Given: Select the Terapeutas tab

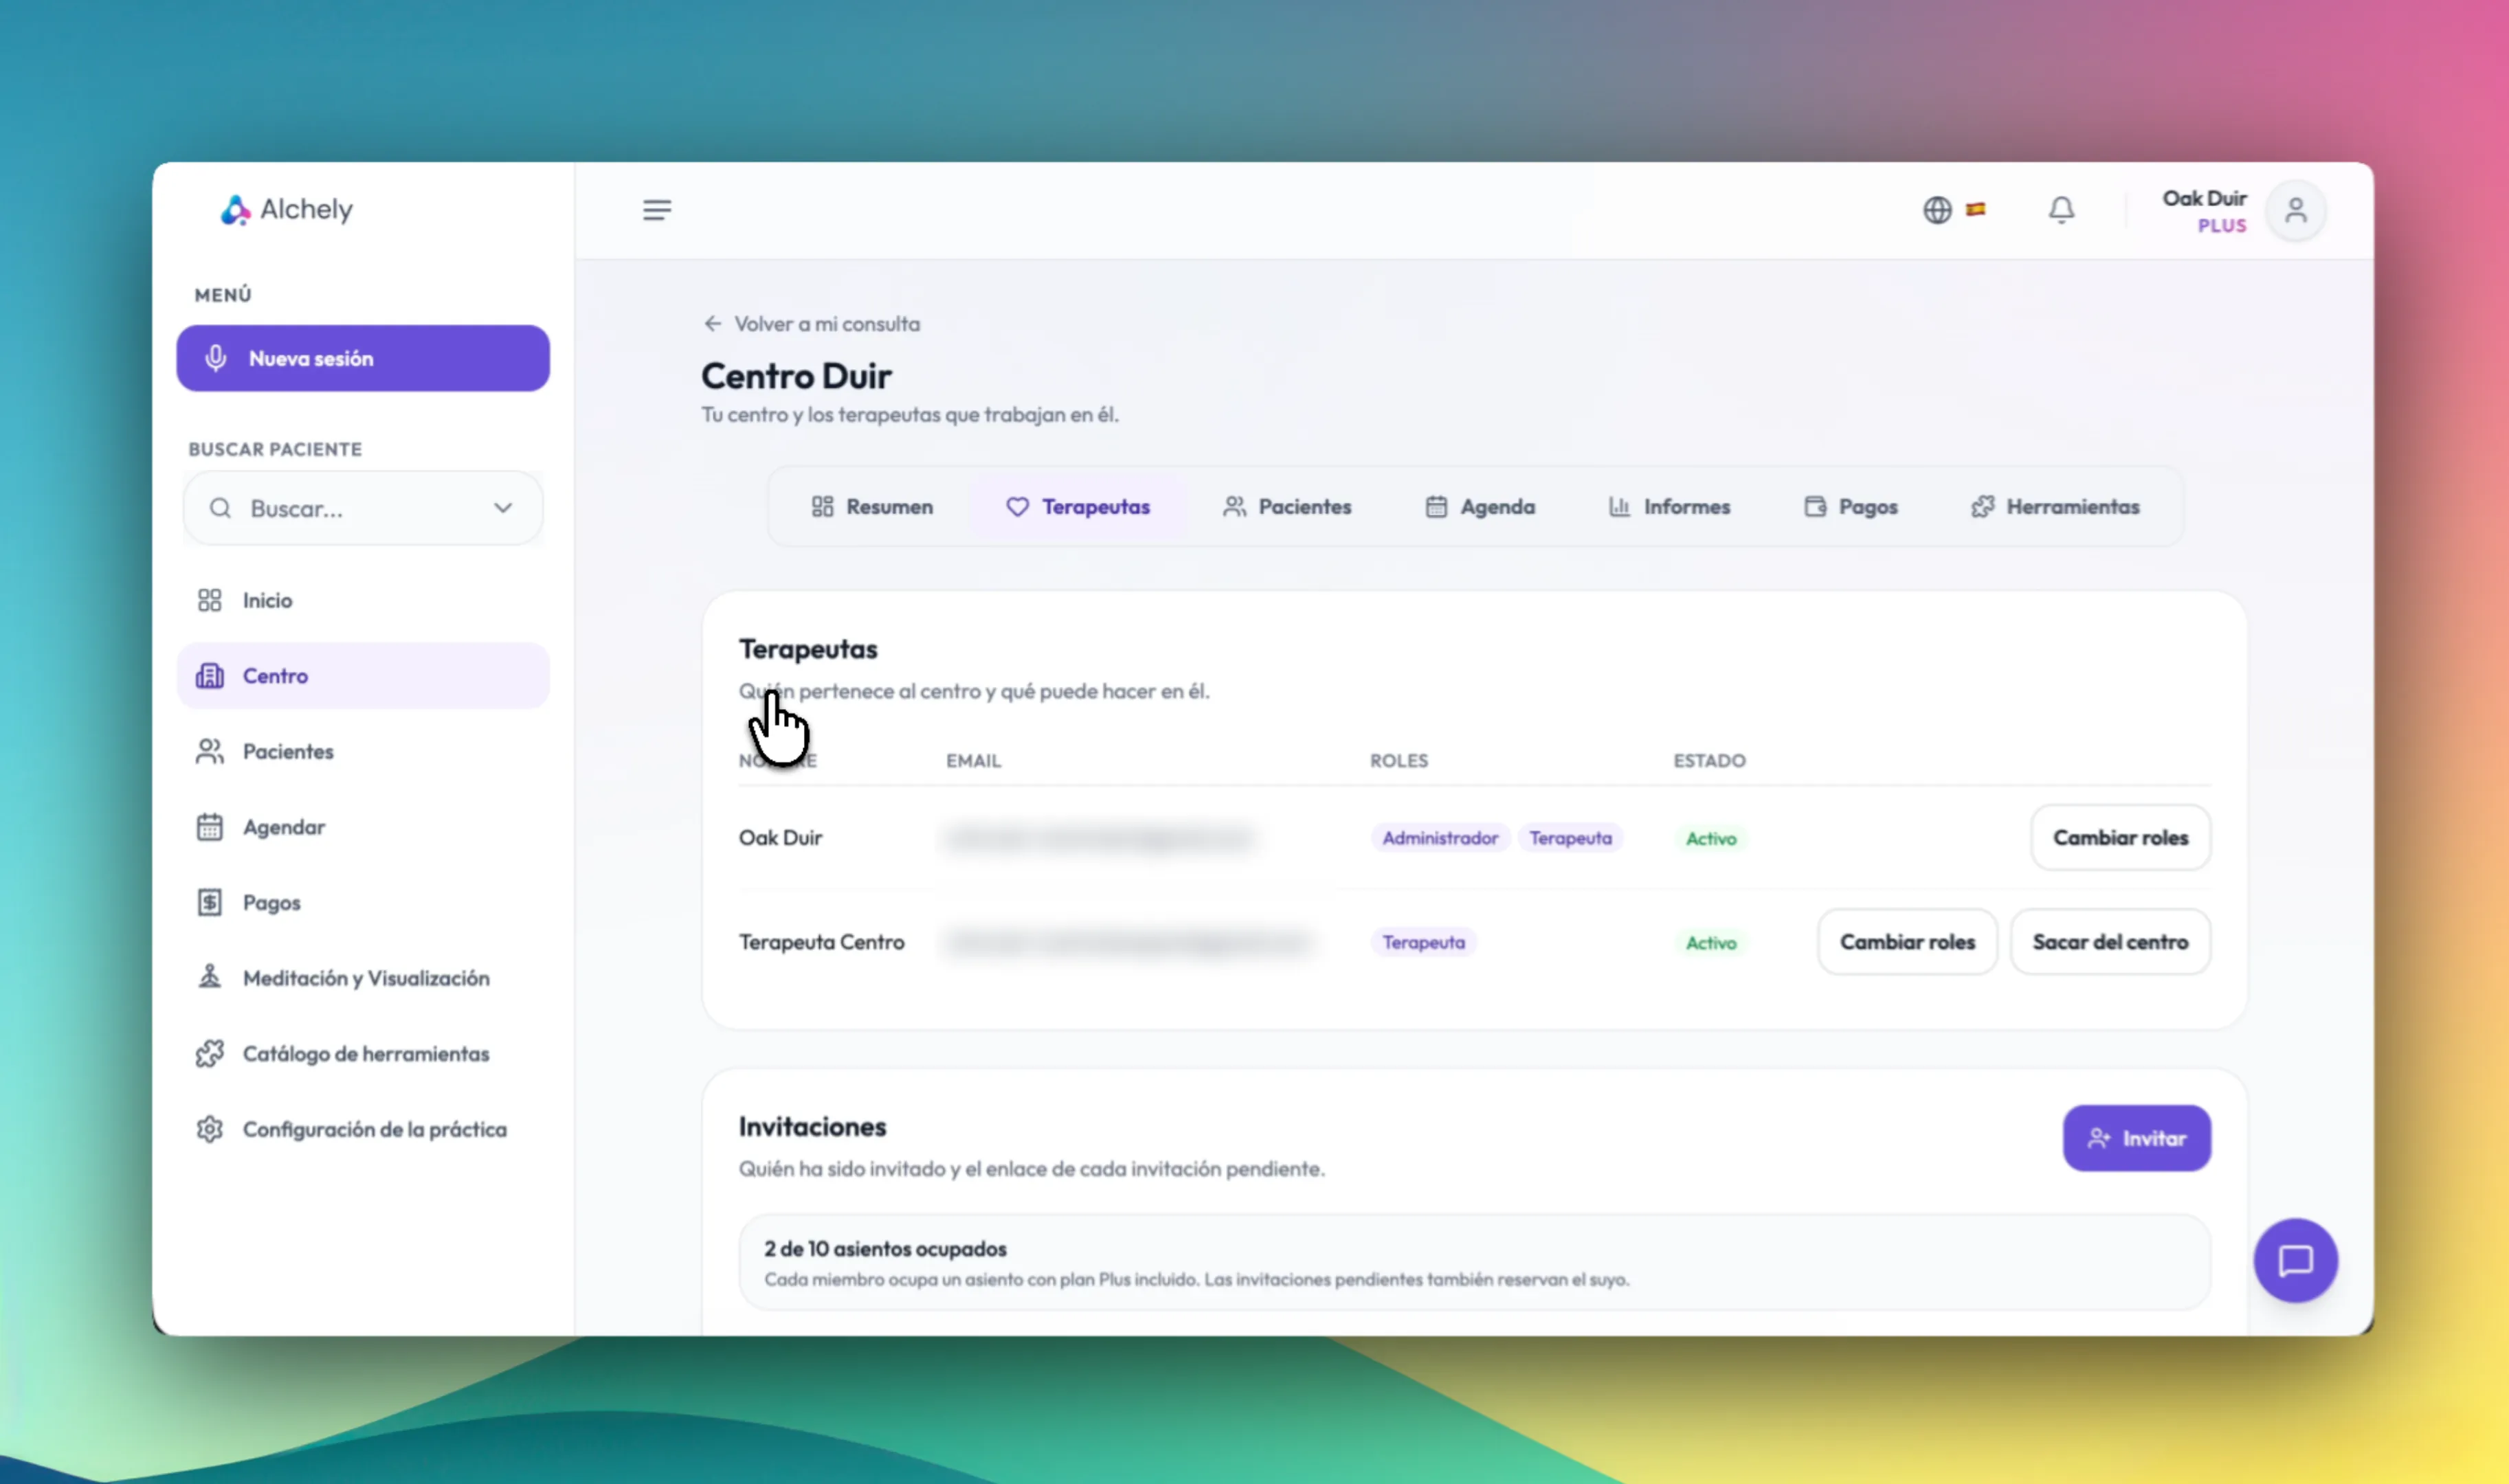Looking at the screenshot, I should pyautogui.click(x=1078, y=507).
